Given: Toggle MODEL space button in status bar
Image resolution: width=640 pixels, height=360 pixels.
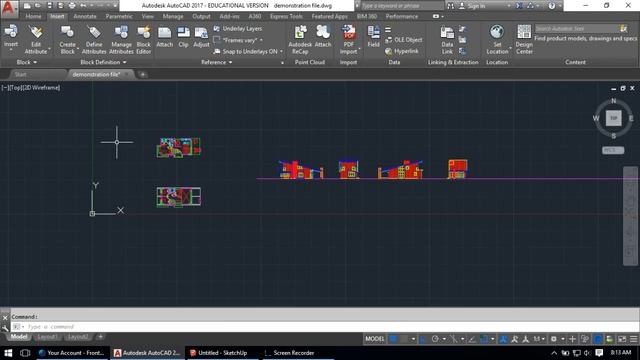Looking at the screenshot, I should pyautogui.click(x=374, y=339).
